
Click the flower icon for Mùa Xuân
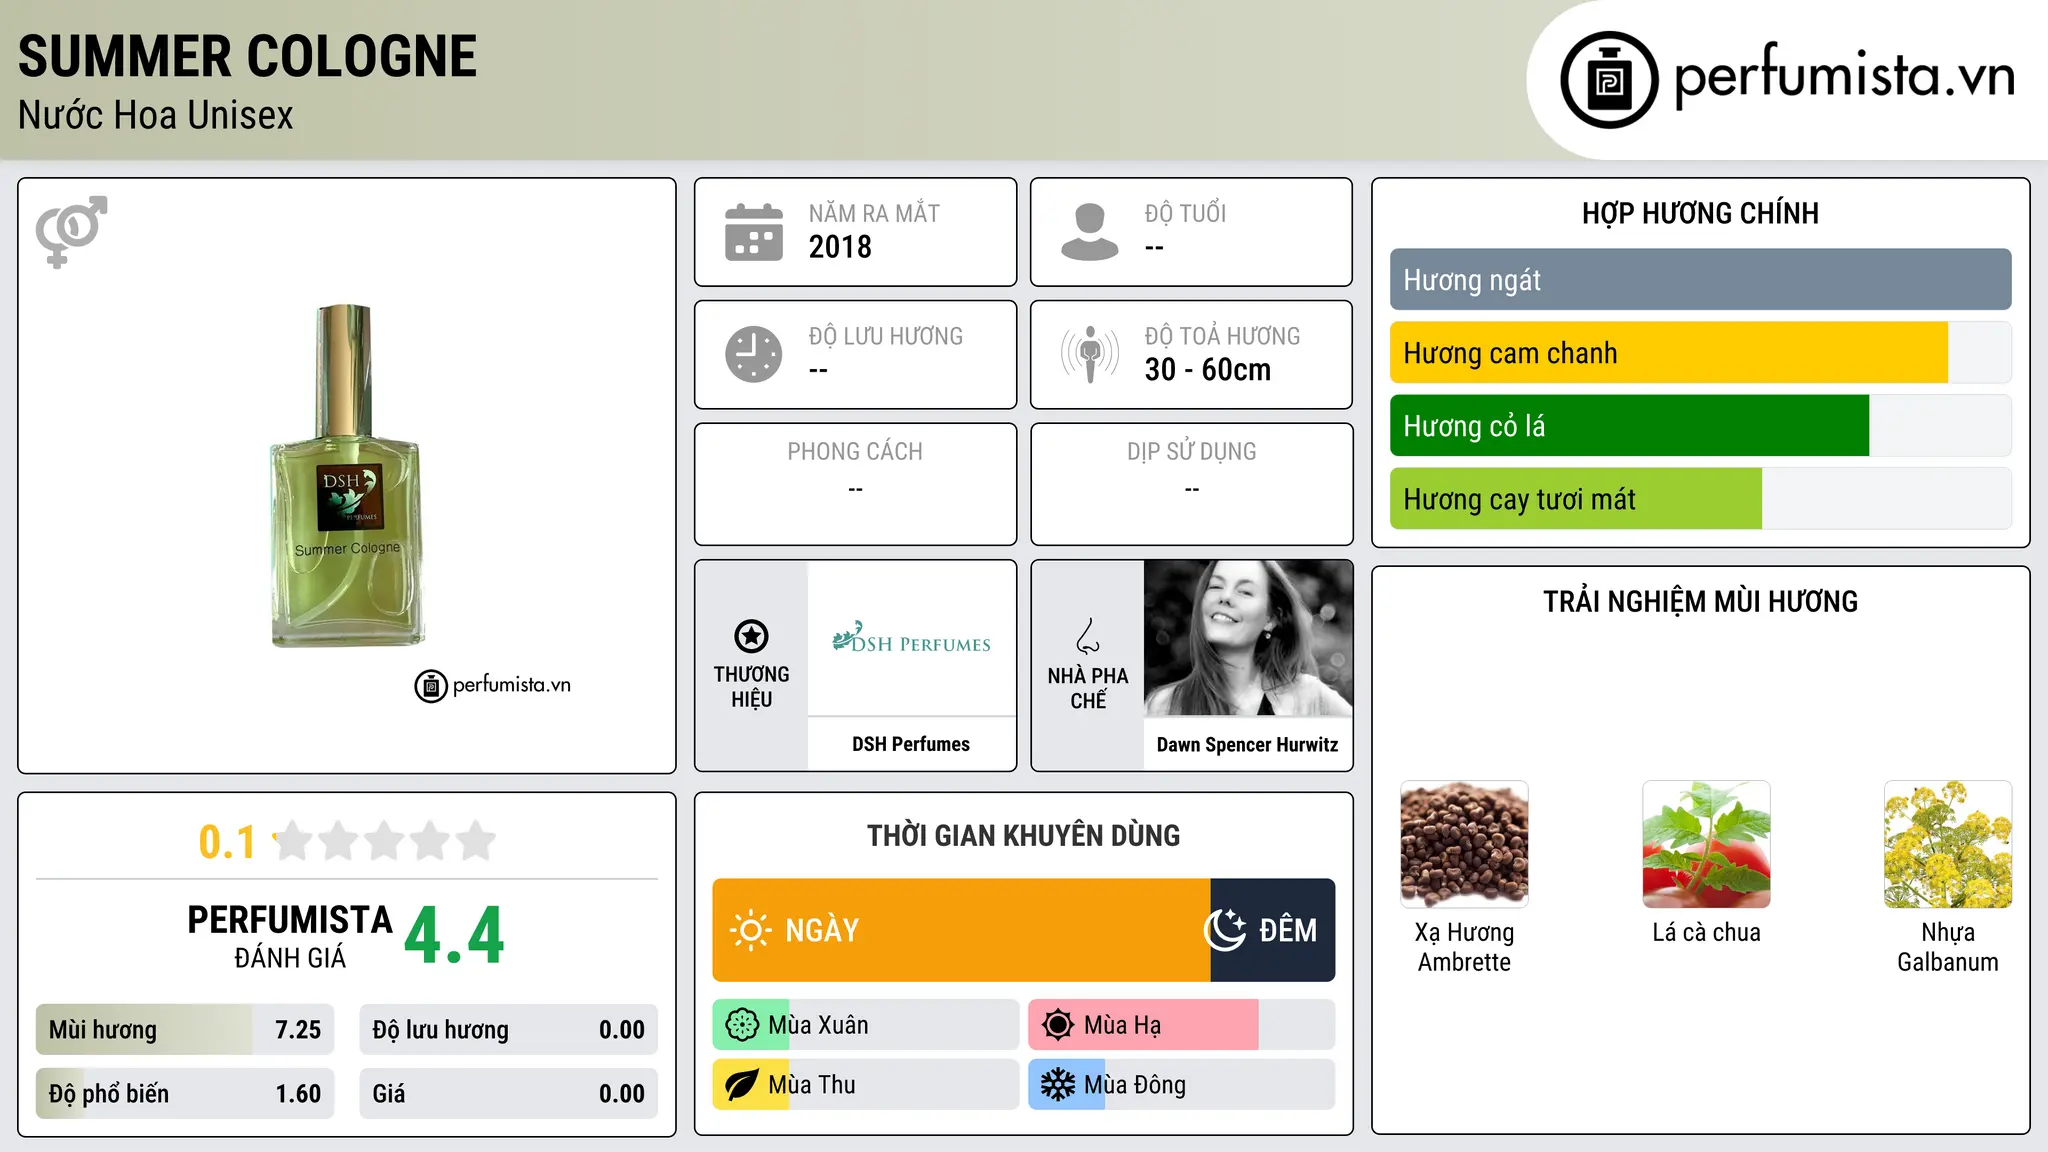(742, 1025)
